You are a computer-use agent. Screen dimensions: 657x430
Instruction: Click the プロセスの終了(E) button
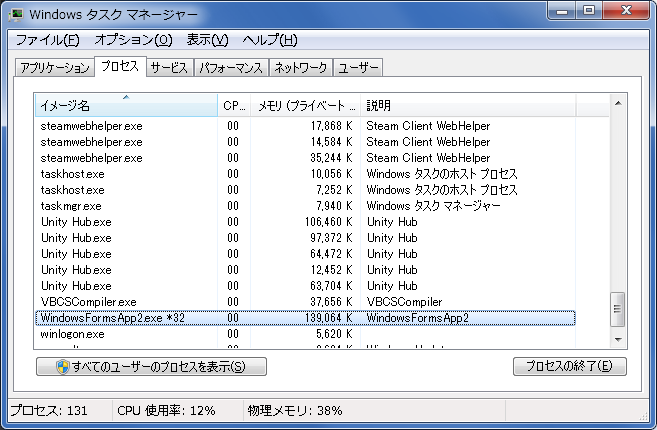coord(570,367)
